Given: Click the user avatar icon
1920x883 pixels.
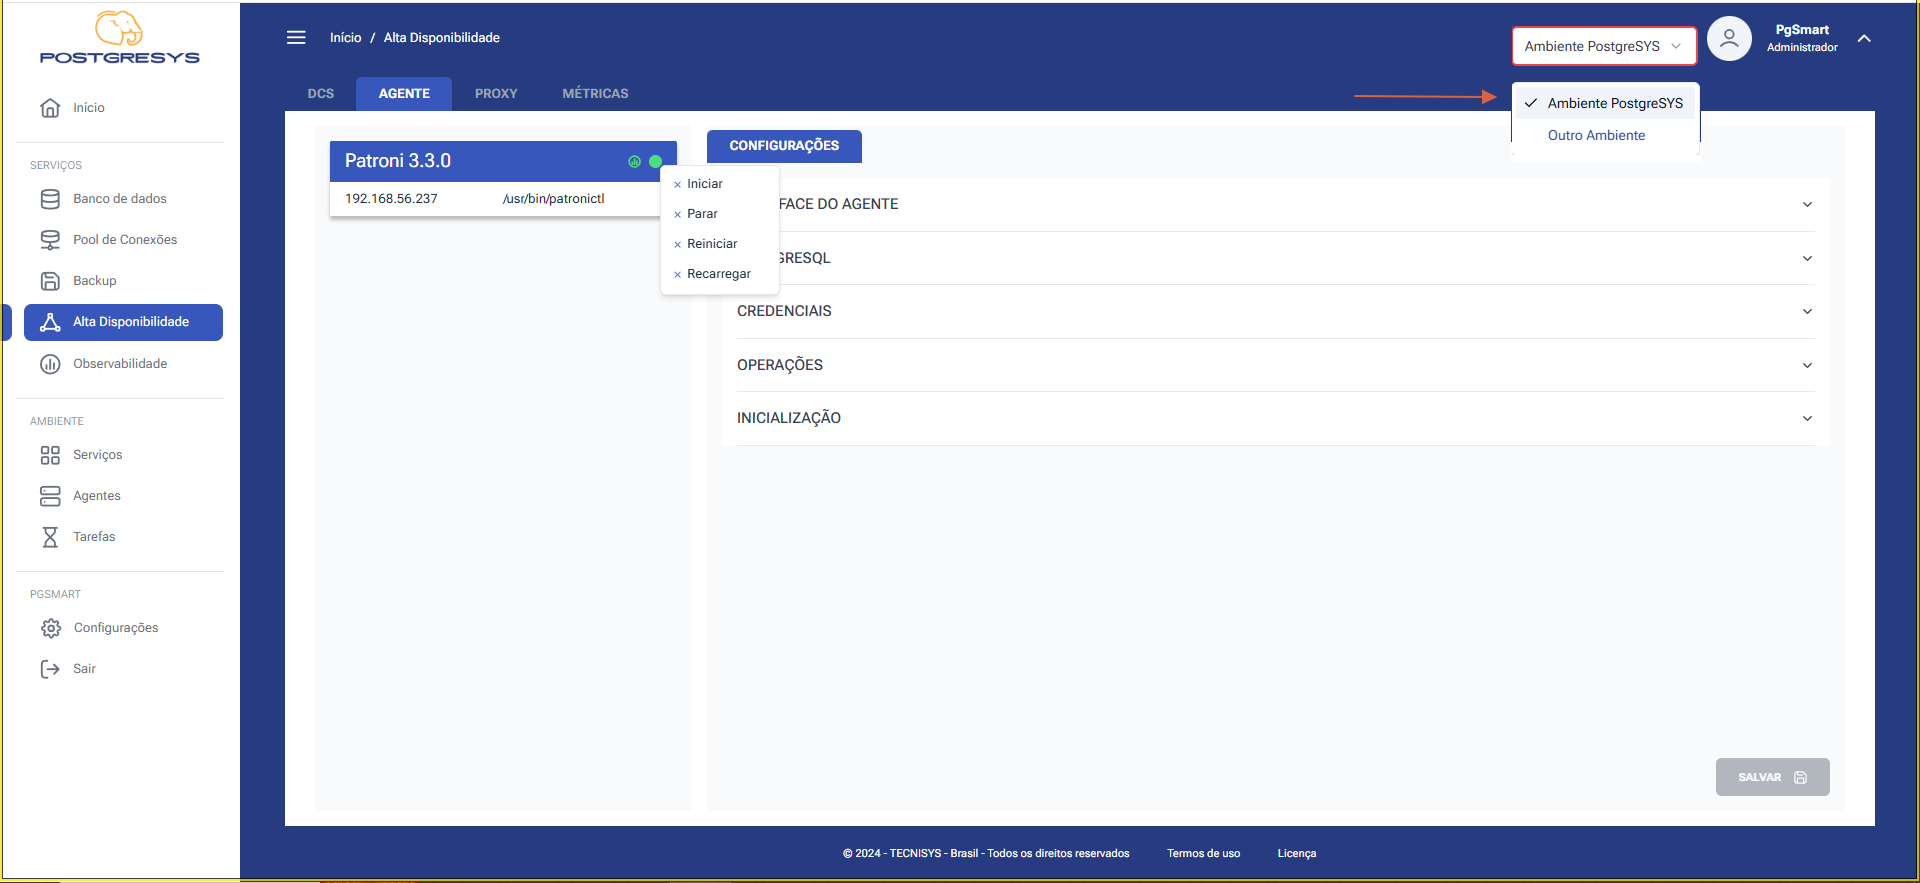Looking at the screenshot, I should [1729, 39].
